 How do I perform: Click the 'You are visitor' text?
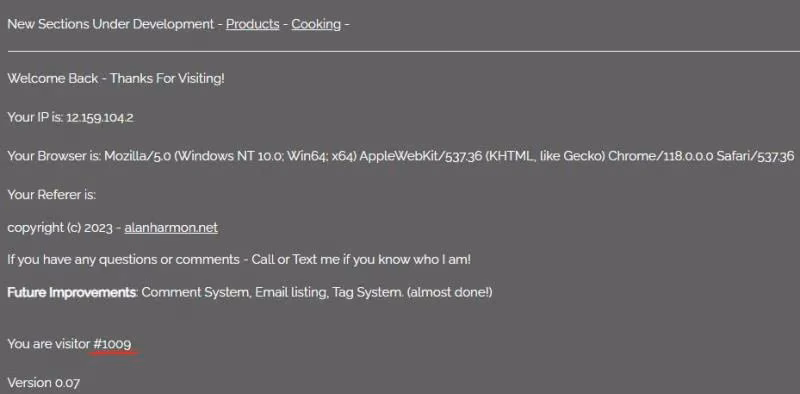pos(48,344)
